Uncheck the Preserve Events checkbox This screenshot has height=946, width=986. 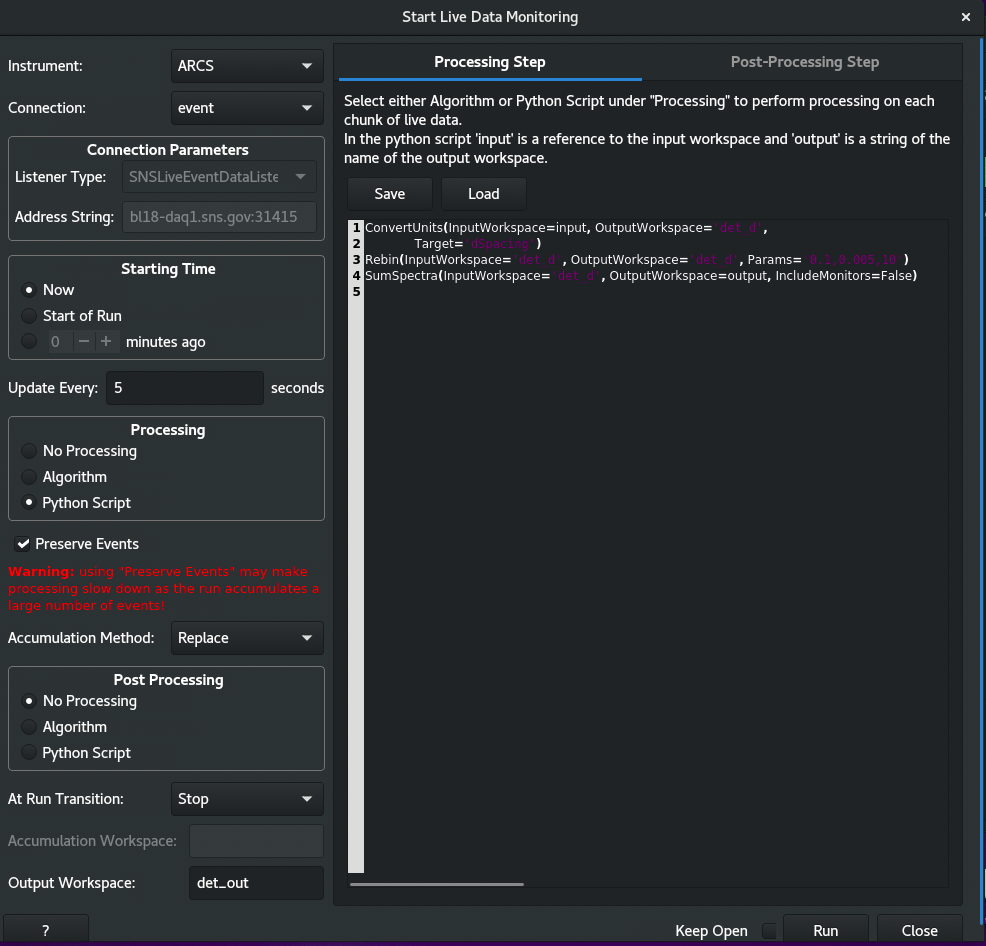pos(23,544)
